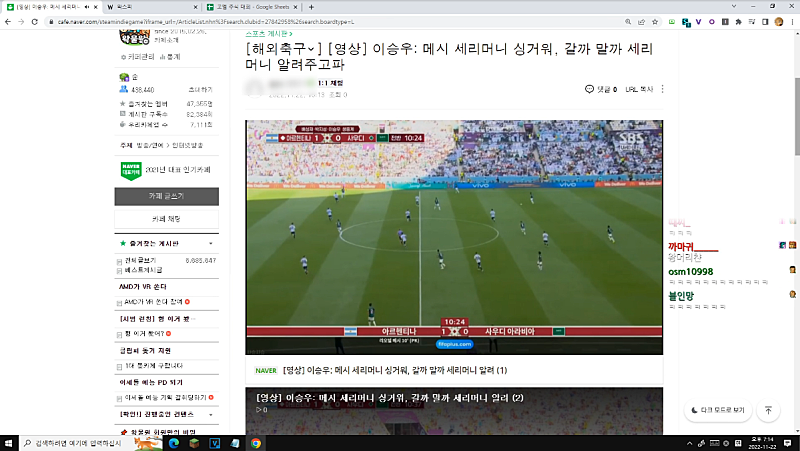Click the 1:1 채팅 link next to author
The width and height of the screenshot is (800, 451).
coord(331,83)
